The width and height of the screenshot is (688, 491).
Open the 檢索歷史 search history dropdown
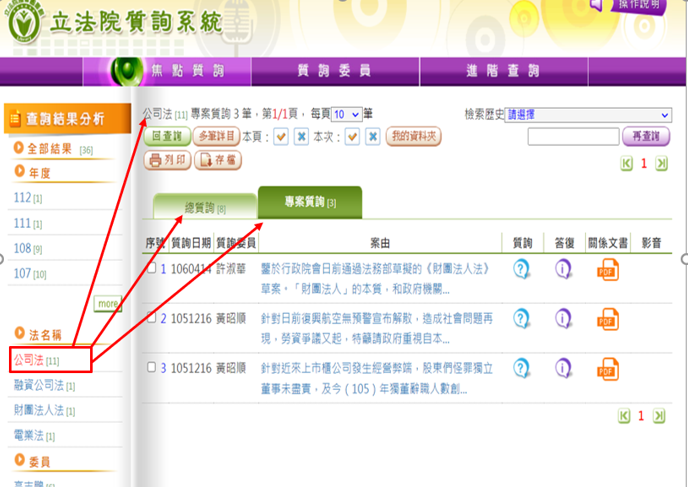(588, 115)
